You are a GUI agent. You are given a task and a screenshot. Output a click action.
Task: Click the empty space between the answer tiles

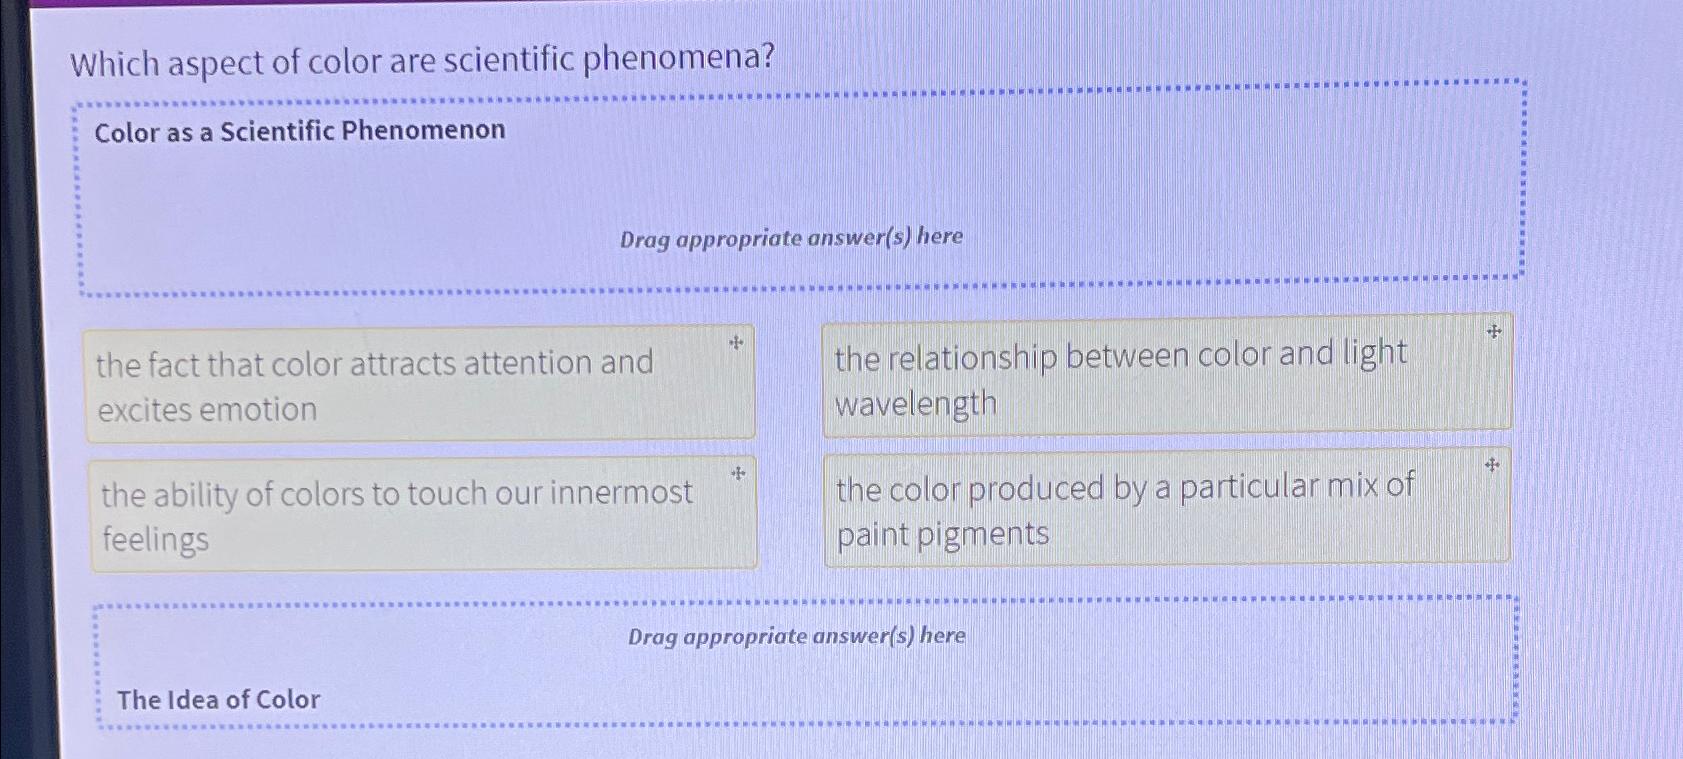point(790,450)
